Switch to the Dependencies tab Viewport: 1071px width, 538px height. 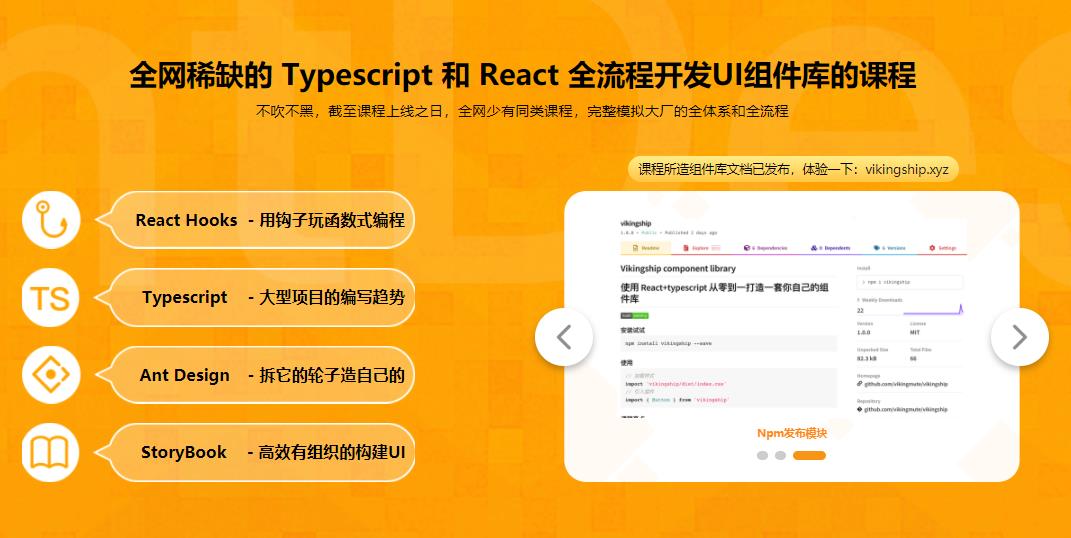766,248
